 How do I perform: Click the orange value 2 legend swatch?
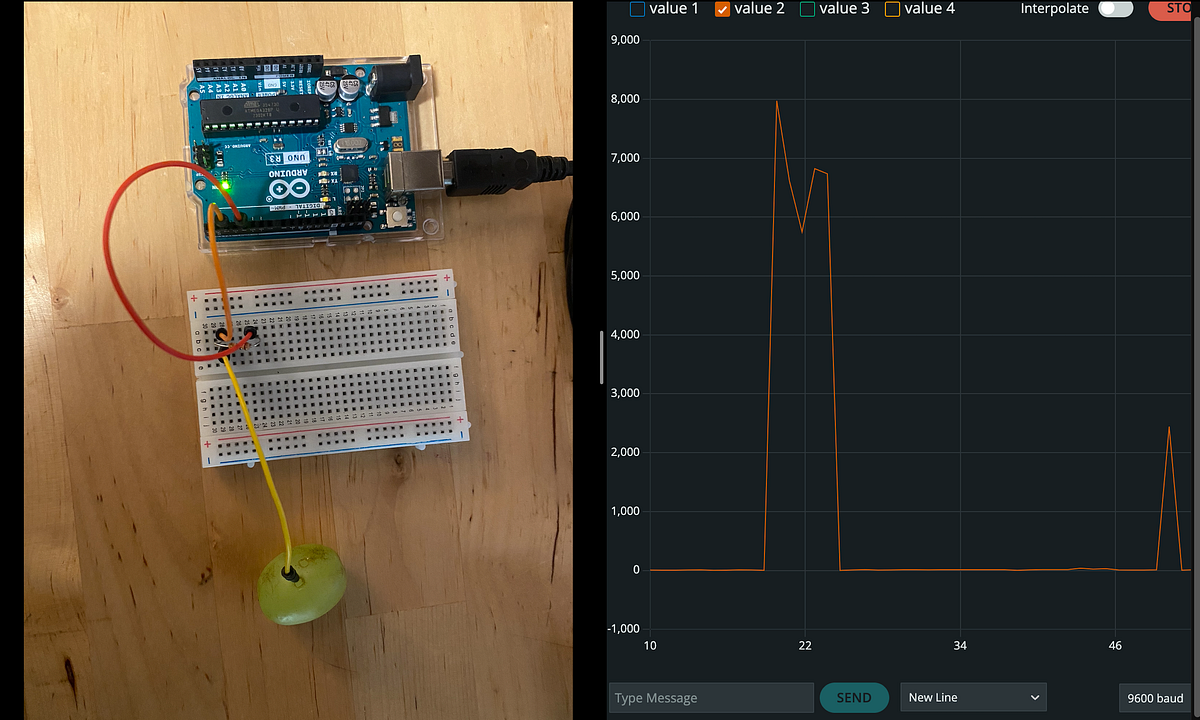click(723, 9)
